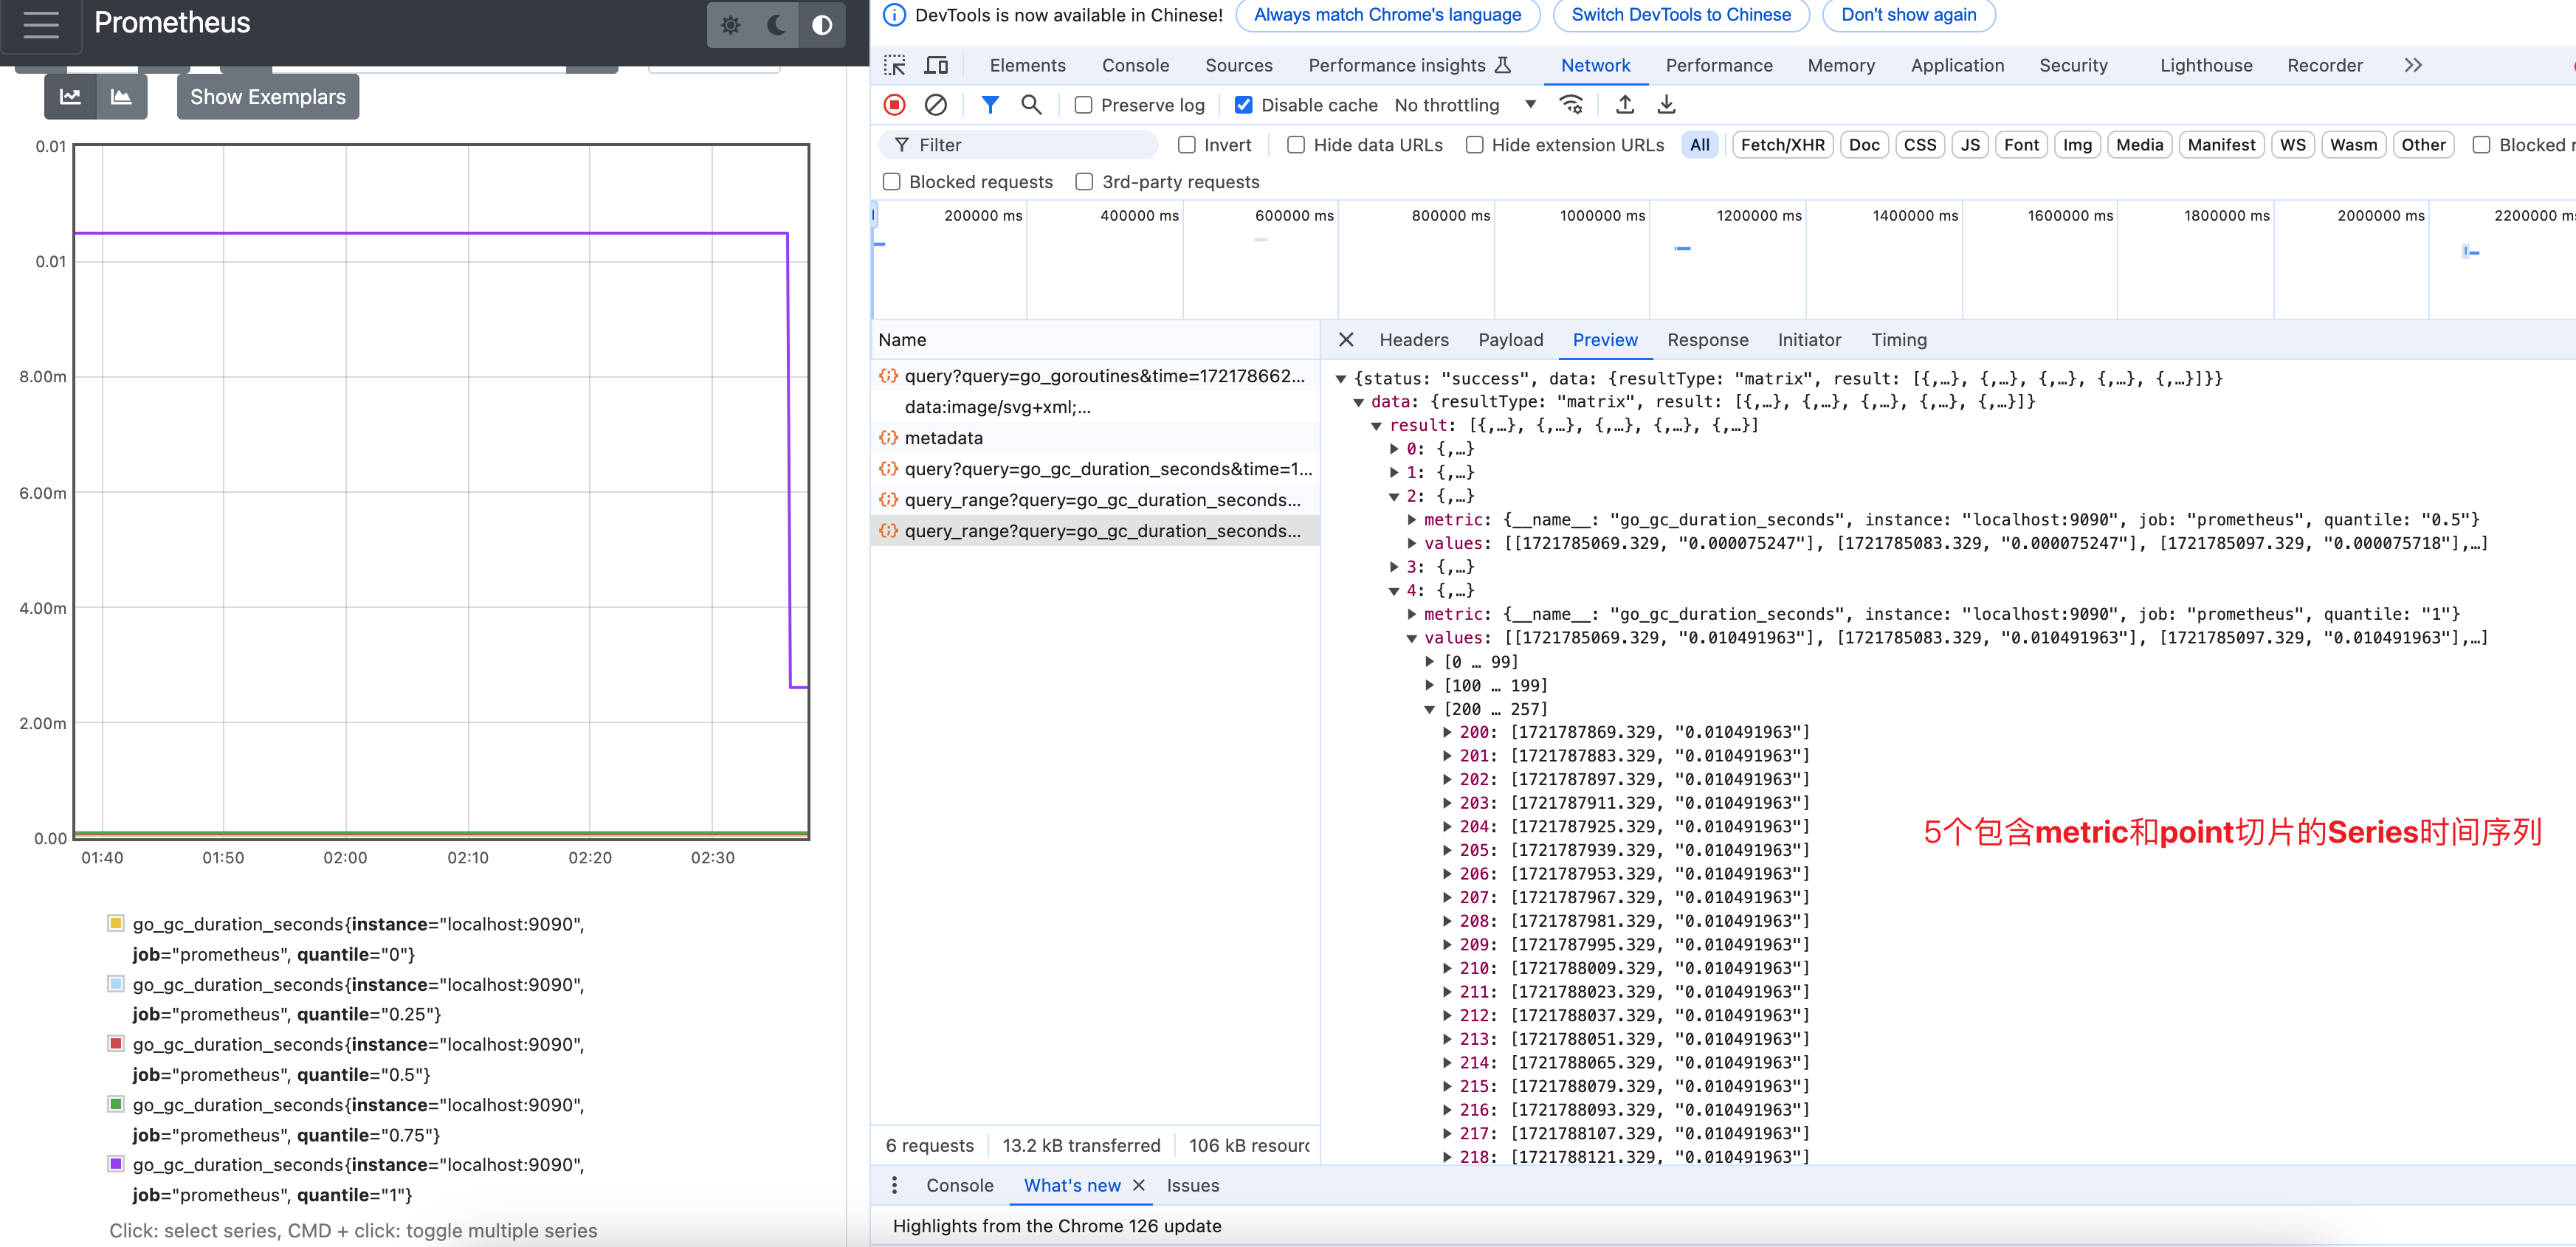
Task: Enable the Preserve log checkbox
Action: point(1083,105)
